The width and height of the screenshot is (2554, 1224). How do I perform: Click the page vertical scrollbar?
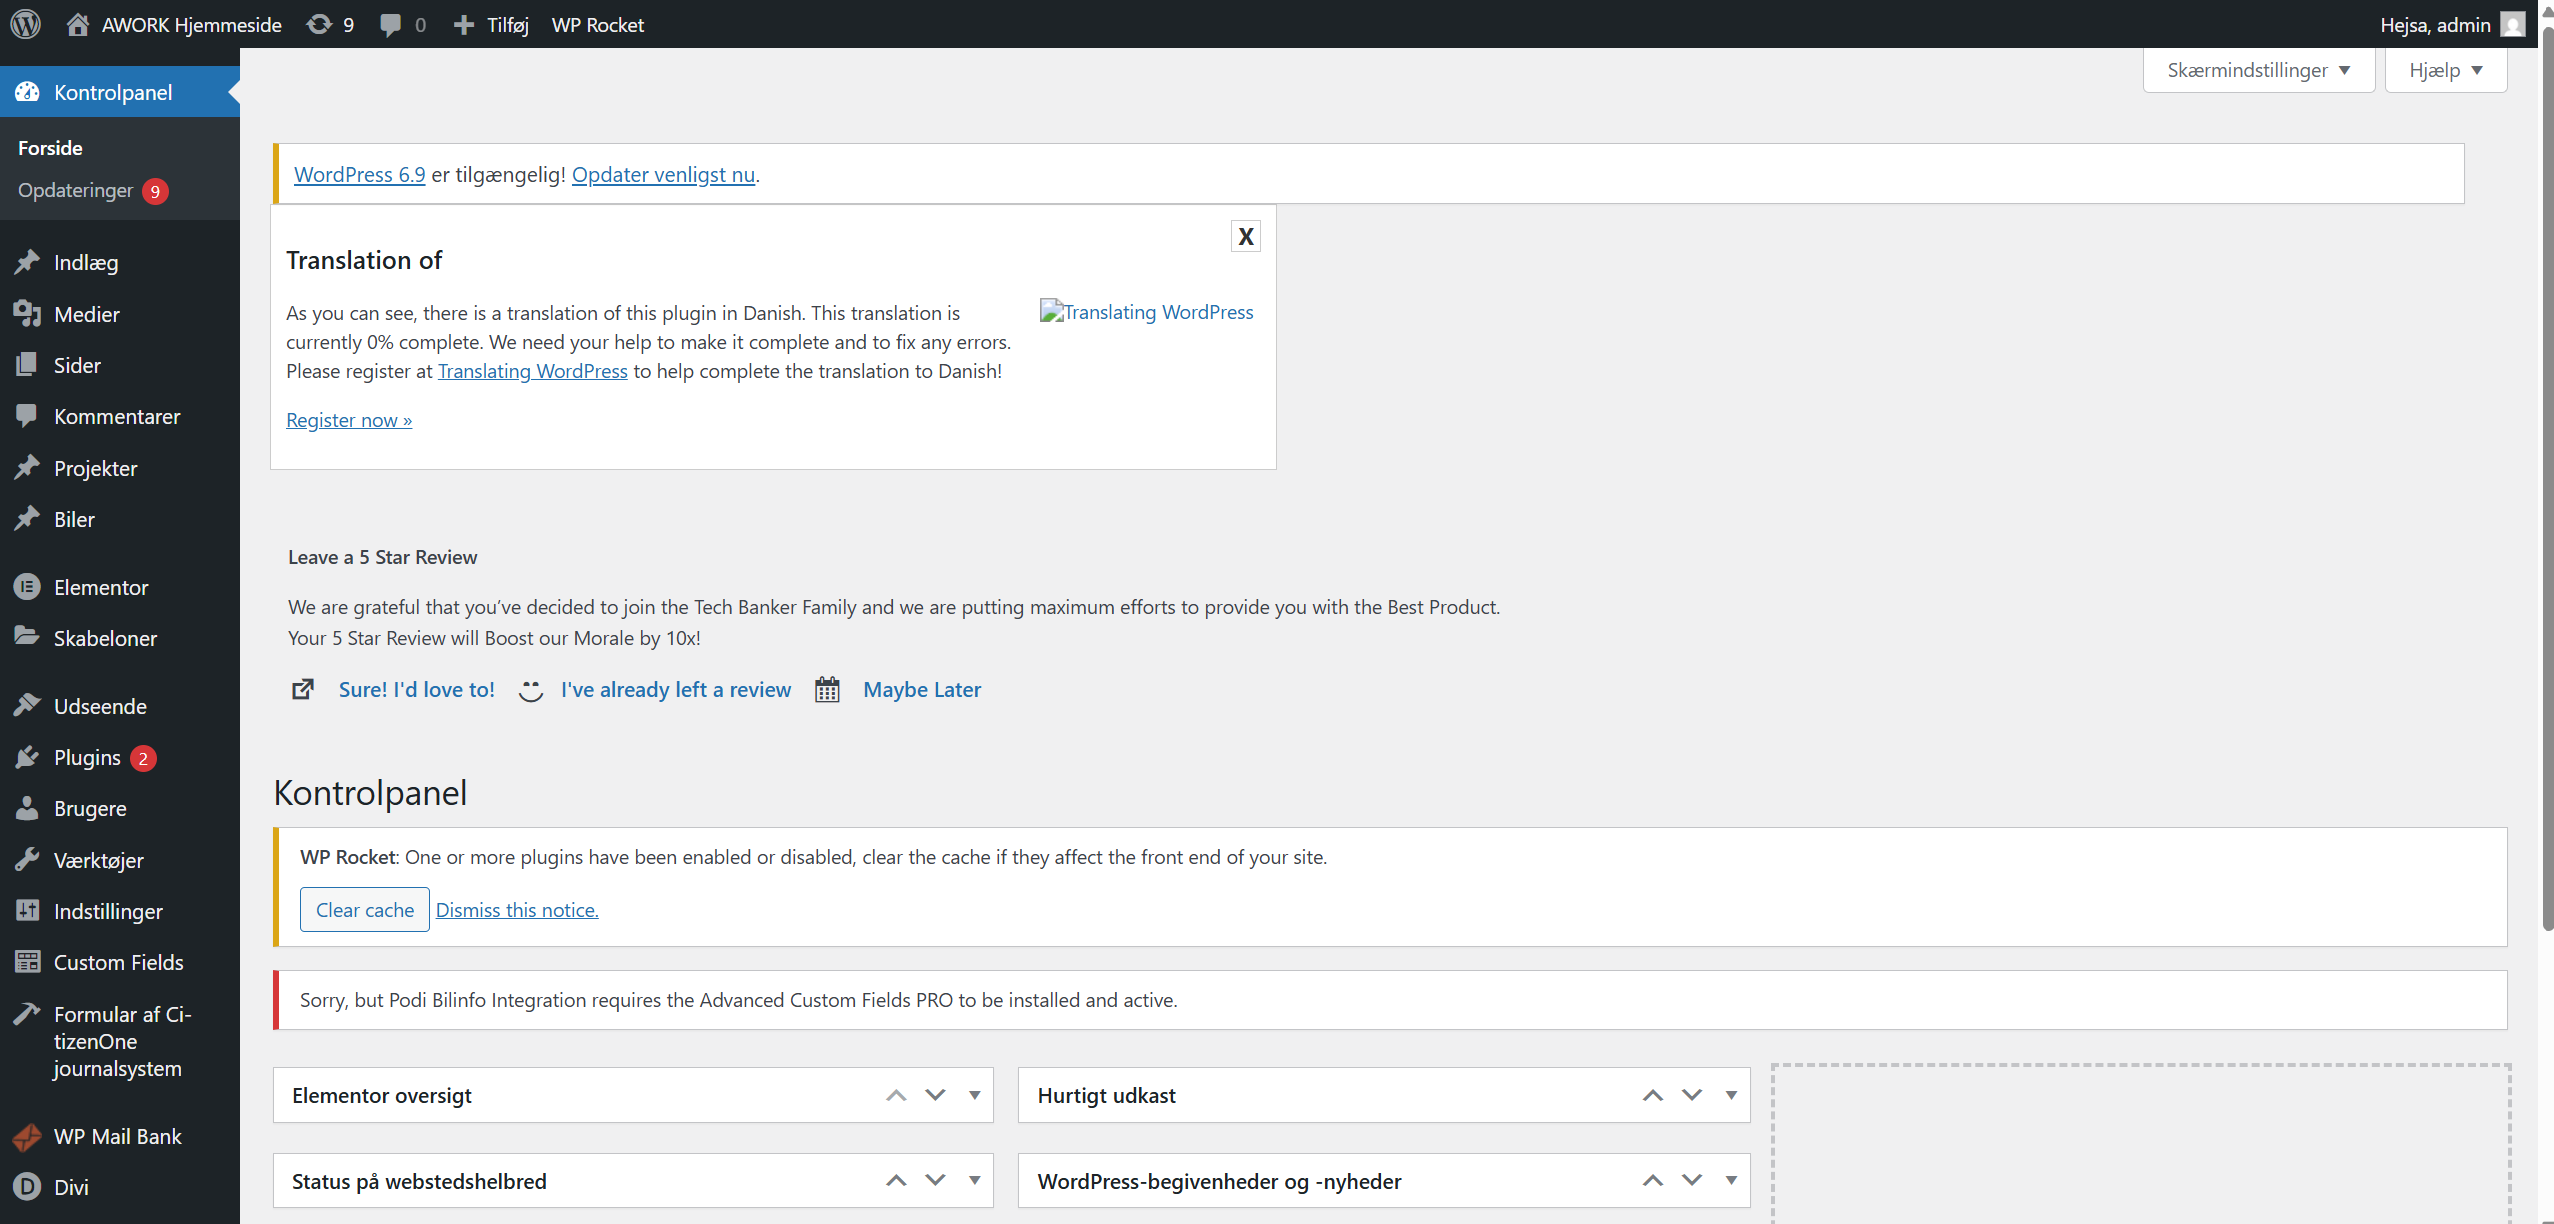click(2546, 480)
